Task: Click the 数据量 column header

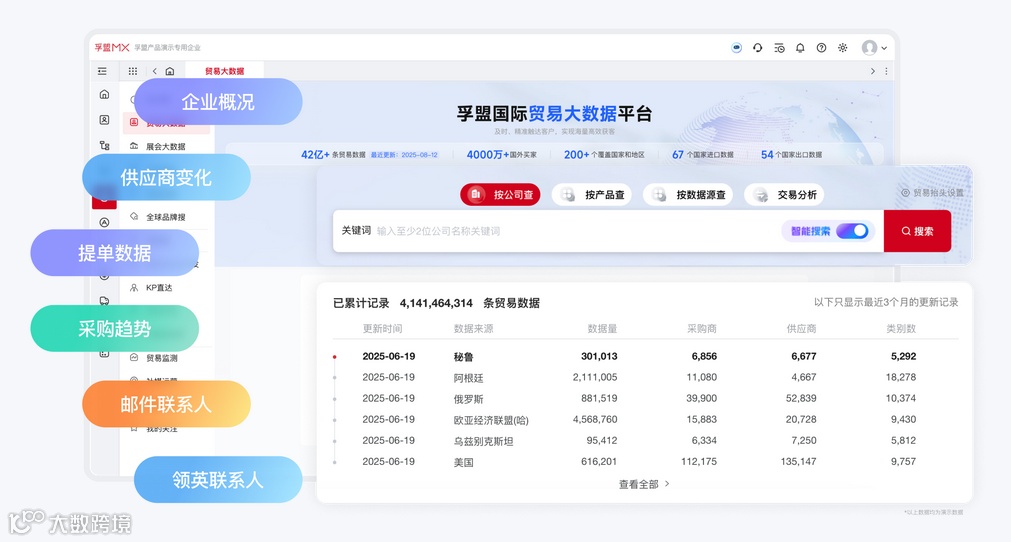Action: 602,329
